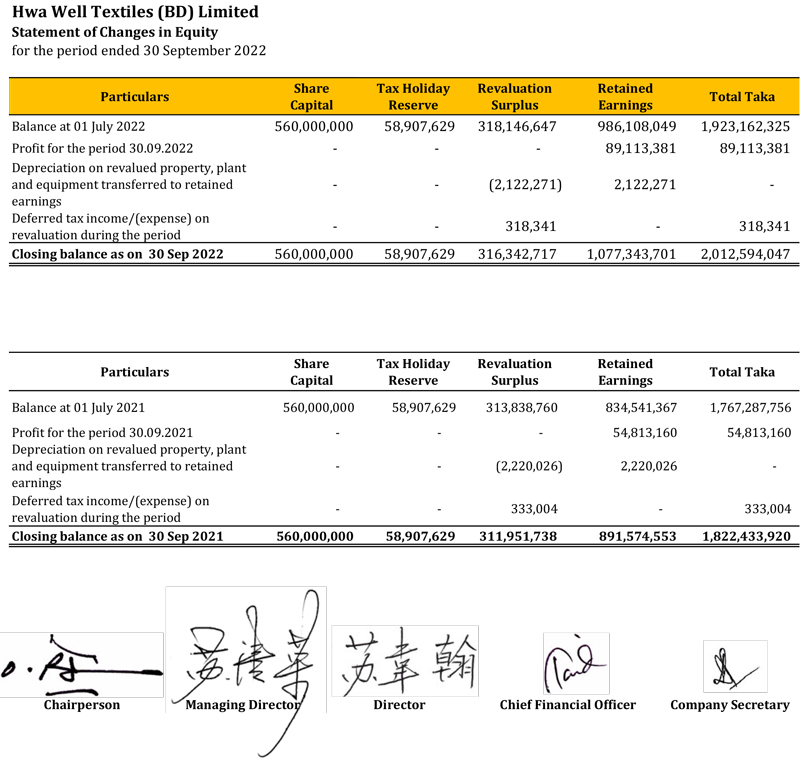This screenshot has width=800, height=766.
Task: Click the Profit for the period 30.09.2021 label
Action: coord(102,432)
